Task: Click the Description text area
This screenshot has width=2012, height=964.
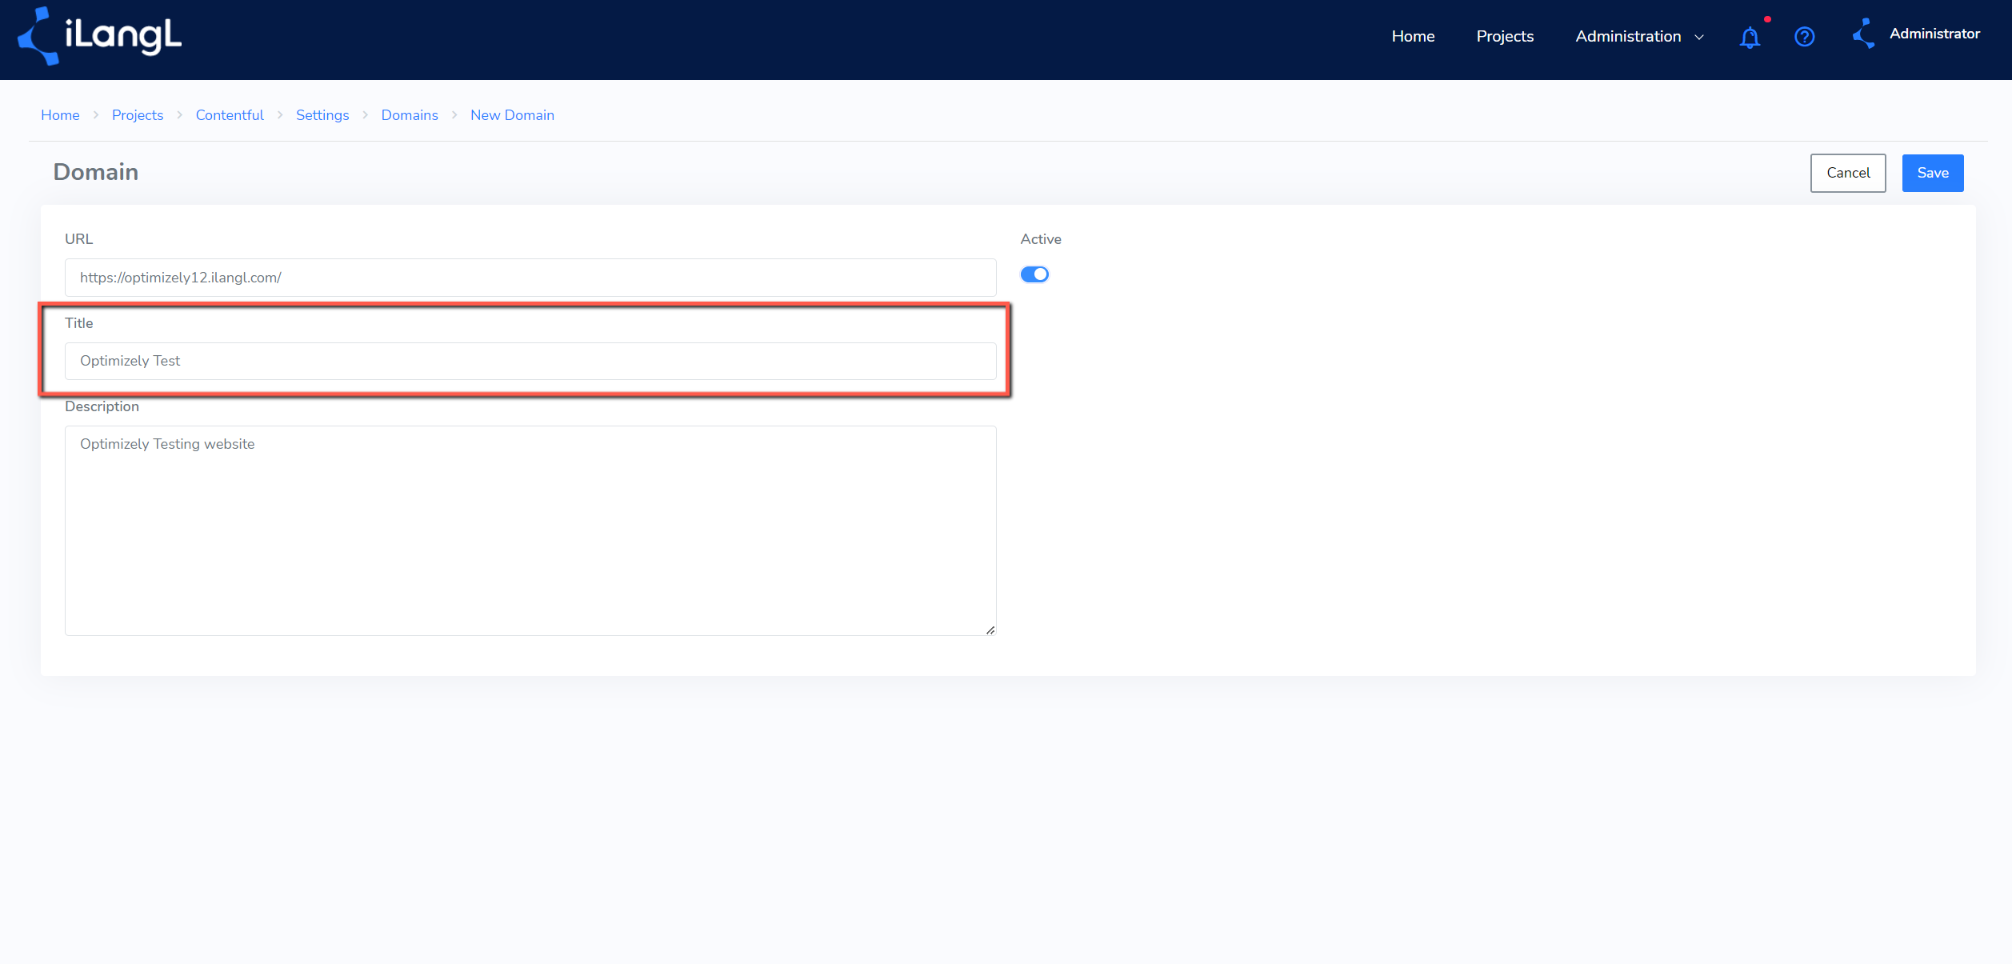Action: coord(530,530)
